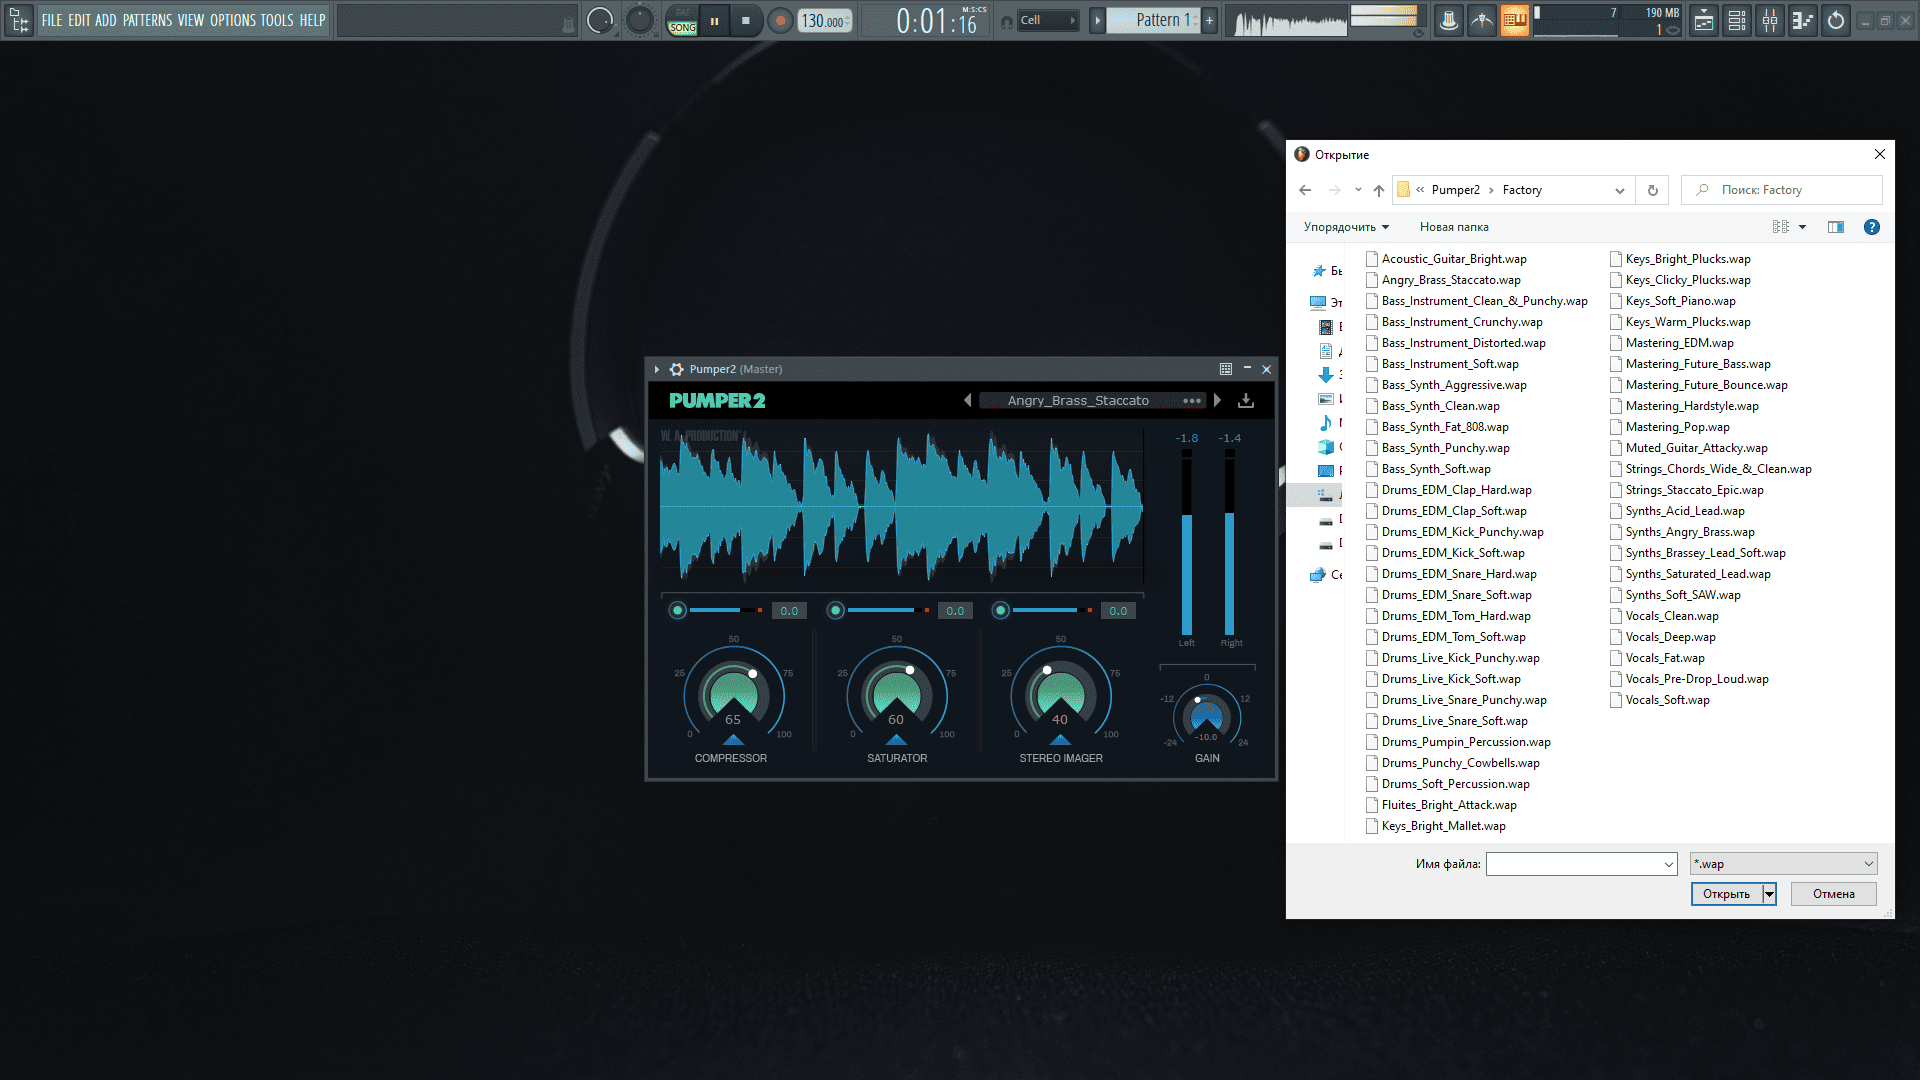The image size is (1920, 1080).
Task: Go to next Pumper2 preset arrow
Action: pos(1217,400)
